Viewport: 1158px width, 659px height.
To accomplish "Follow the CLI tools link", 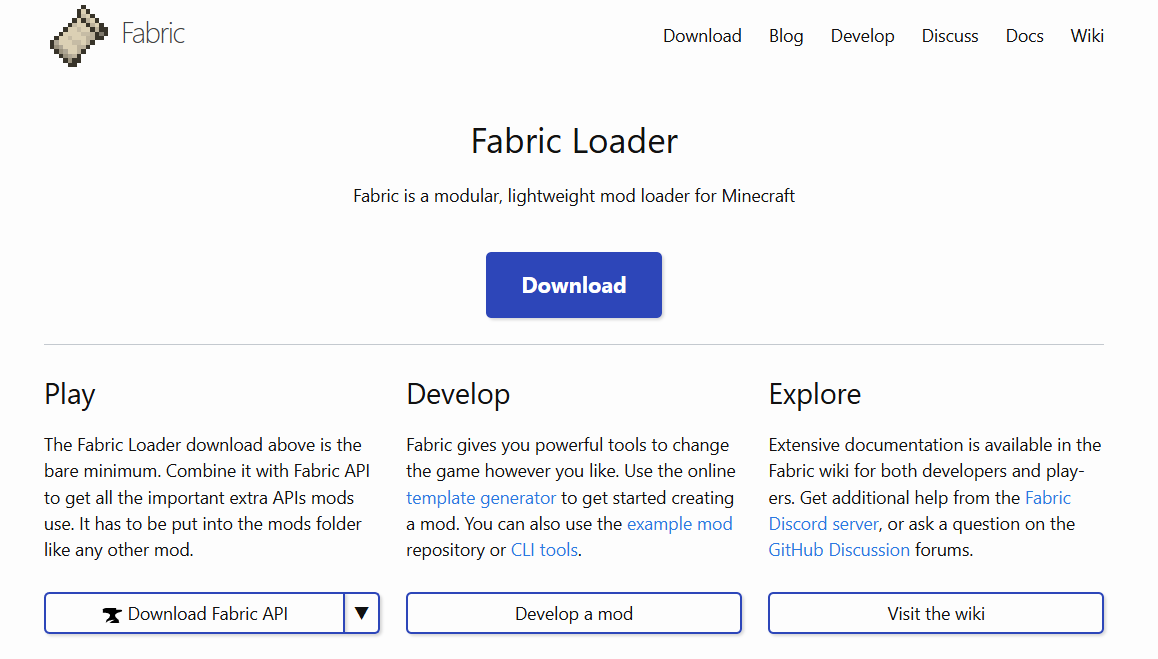I will pos(544,550).
